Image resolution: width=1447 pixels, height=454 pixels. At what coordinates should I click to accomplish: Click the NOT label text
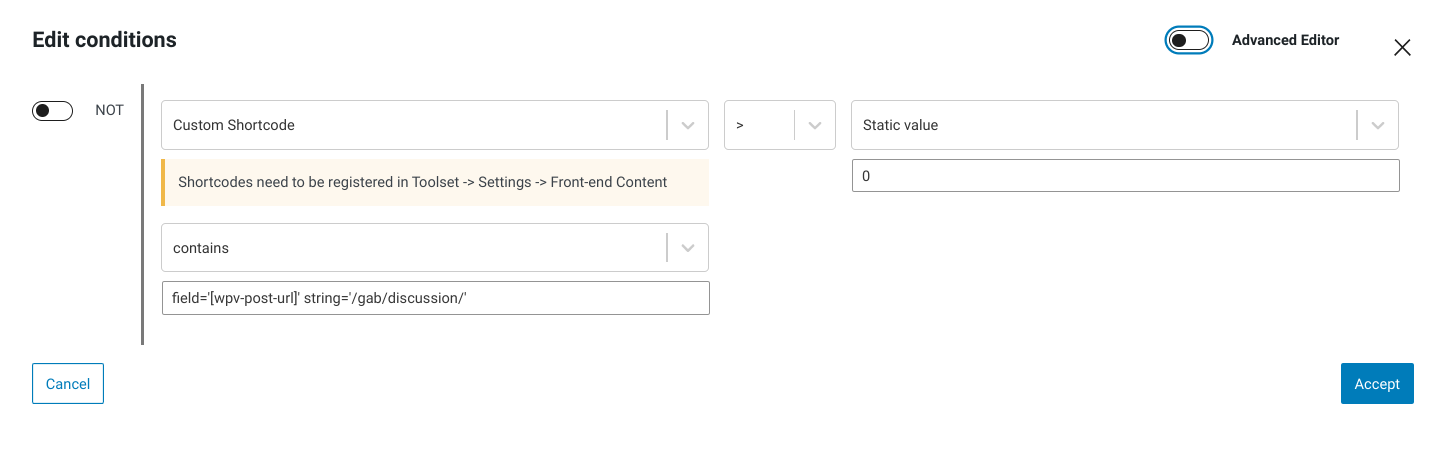(110, 110)
